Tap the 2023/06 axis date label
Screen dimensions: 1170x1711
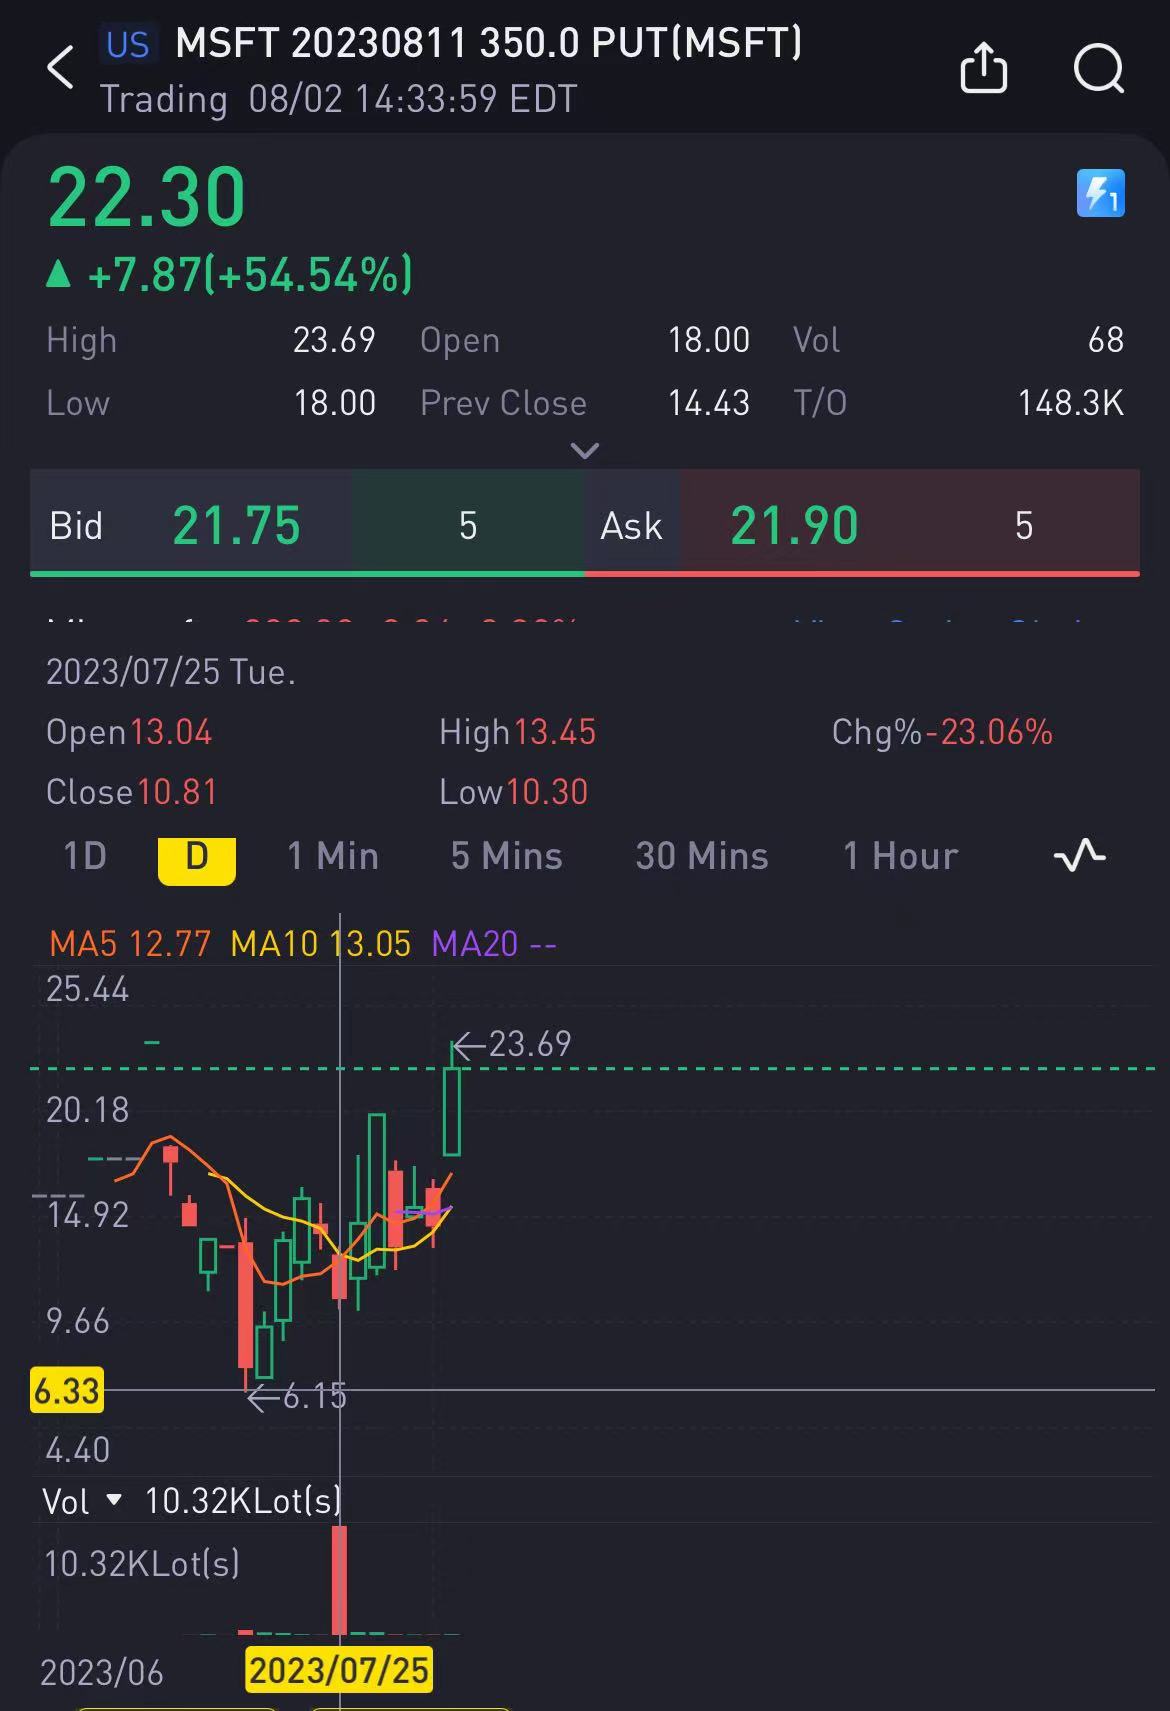click(102, 1672)
